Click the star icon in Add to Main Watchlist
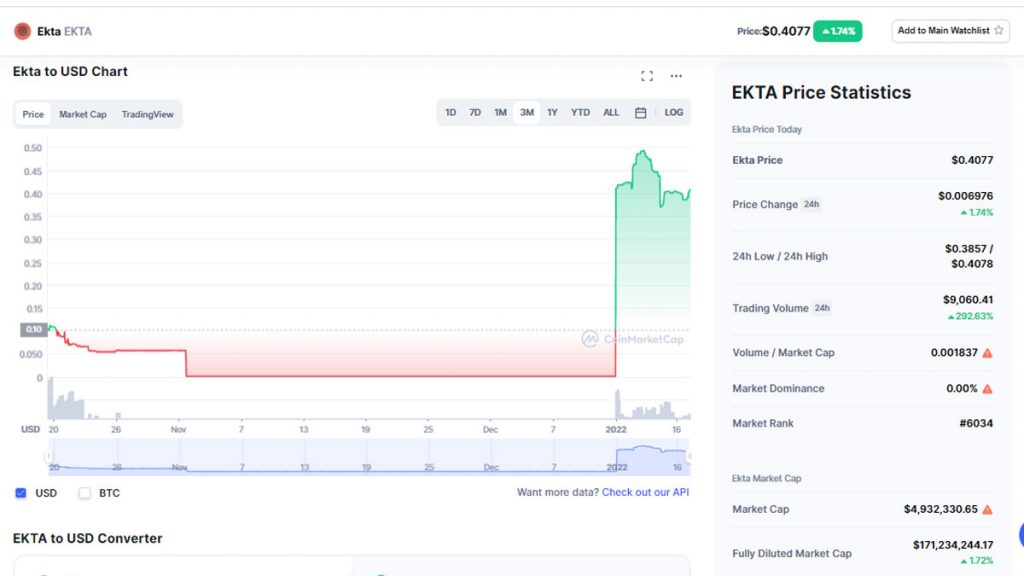1024x576 pixels. pos(999,31)
